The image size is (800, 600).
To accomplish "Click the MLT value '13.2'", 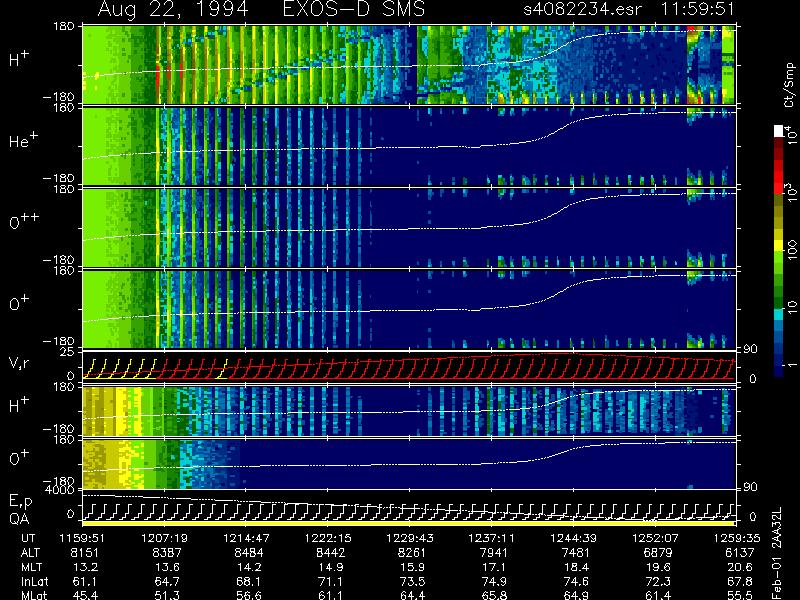I will tap(86, 567).
